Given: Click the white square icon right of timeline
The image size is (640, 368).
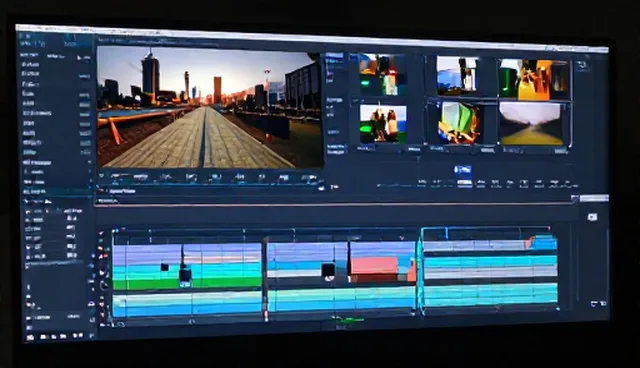Looking at the screenshot, I should pyautogui.click(x=592, y=217).
